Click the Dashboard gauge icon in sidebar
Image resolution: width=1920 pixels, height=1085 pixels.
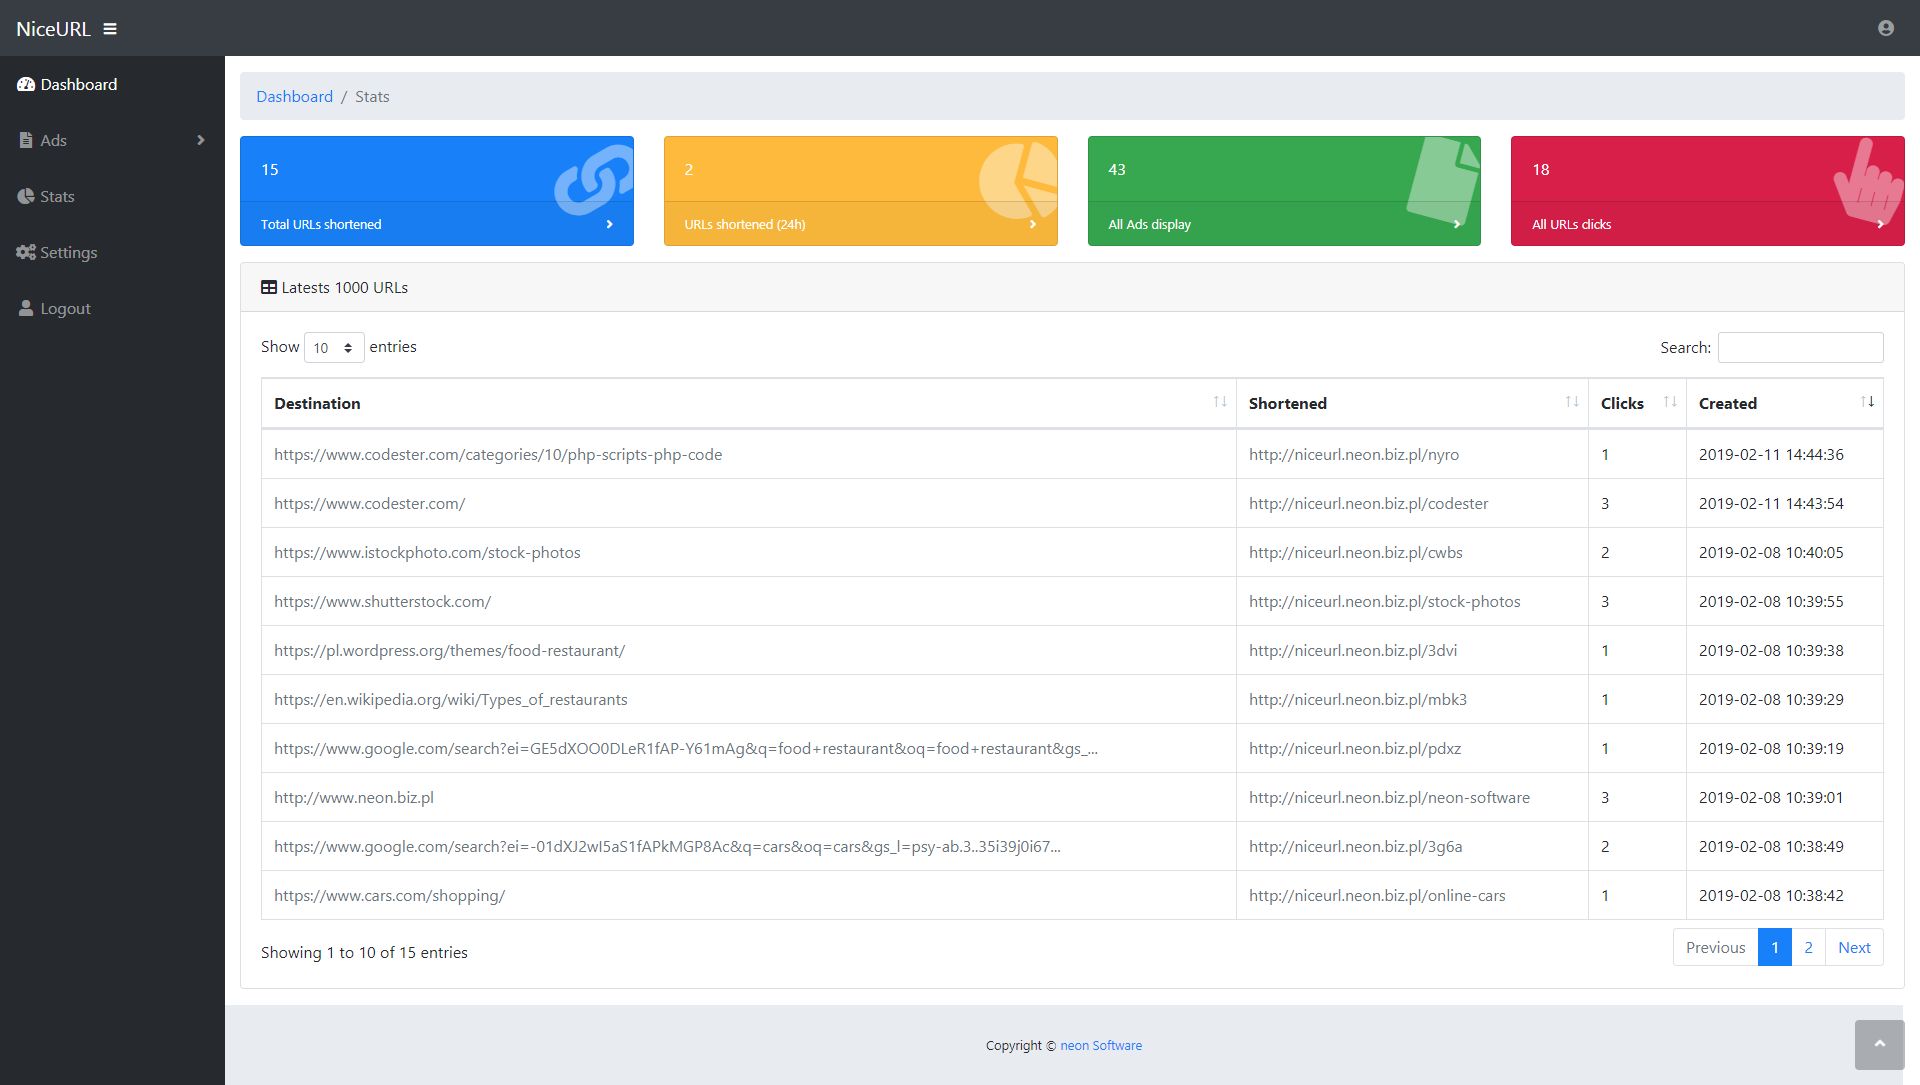26,85
